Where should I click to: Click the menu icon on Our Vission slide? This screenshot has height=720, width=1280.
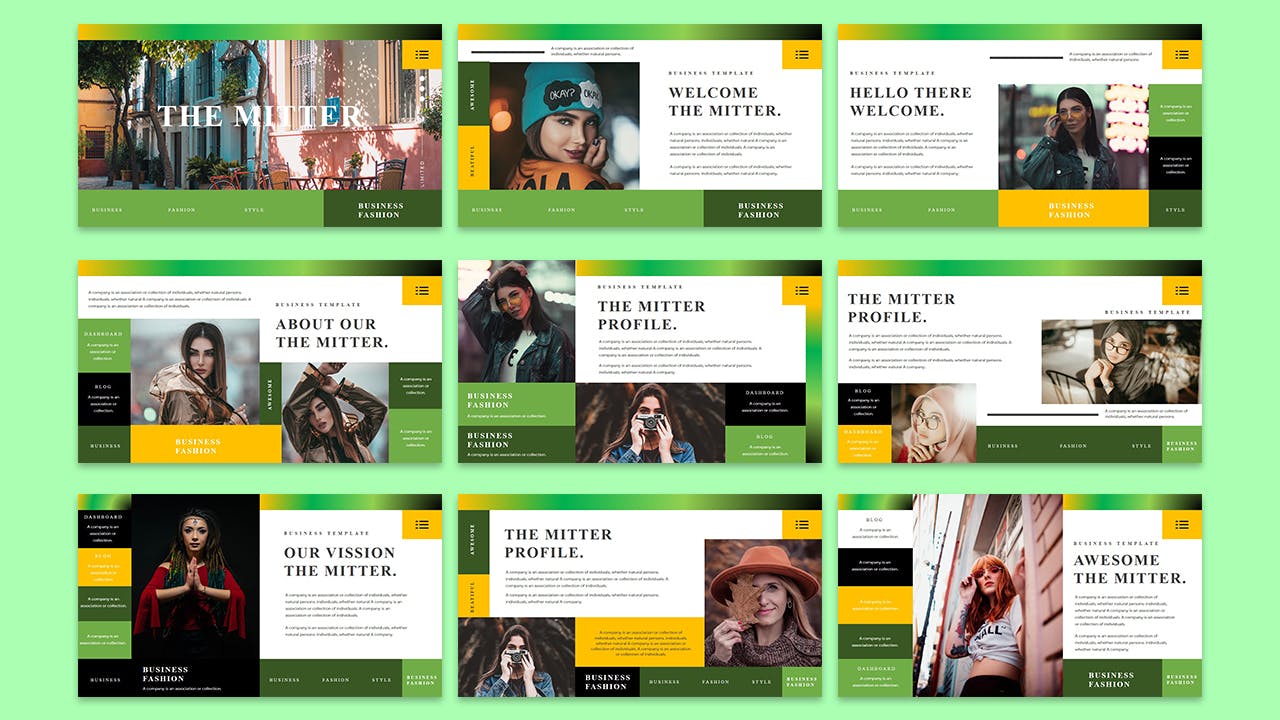click(x=422, y=525)
